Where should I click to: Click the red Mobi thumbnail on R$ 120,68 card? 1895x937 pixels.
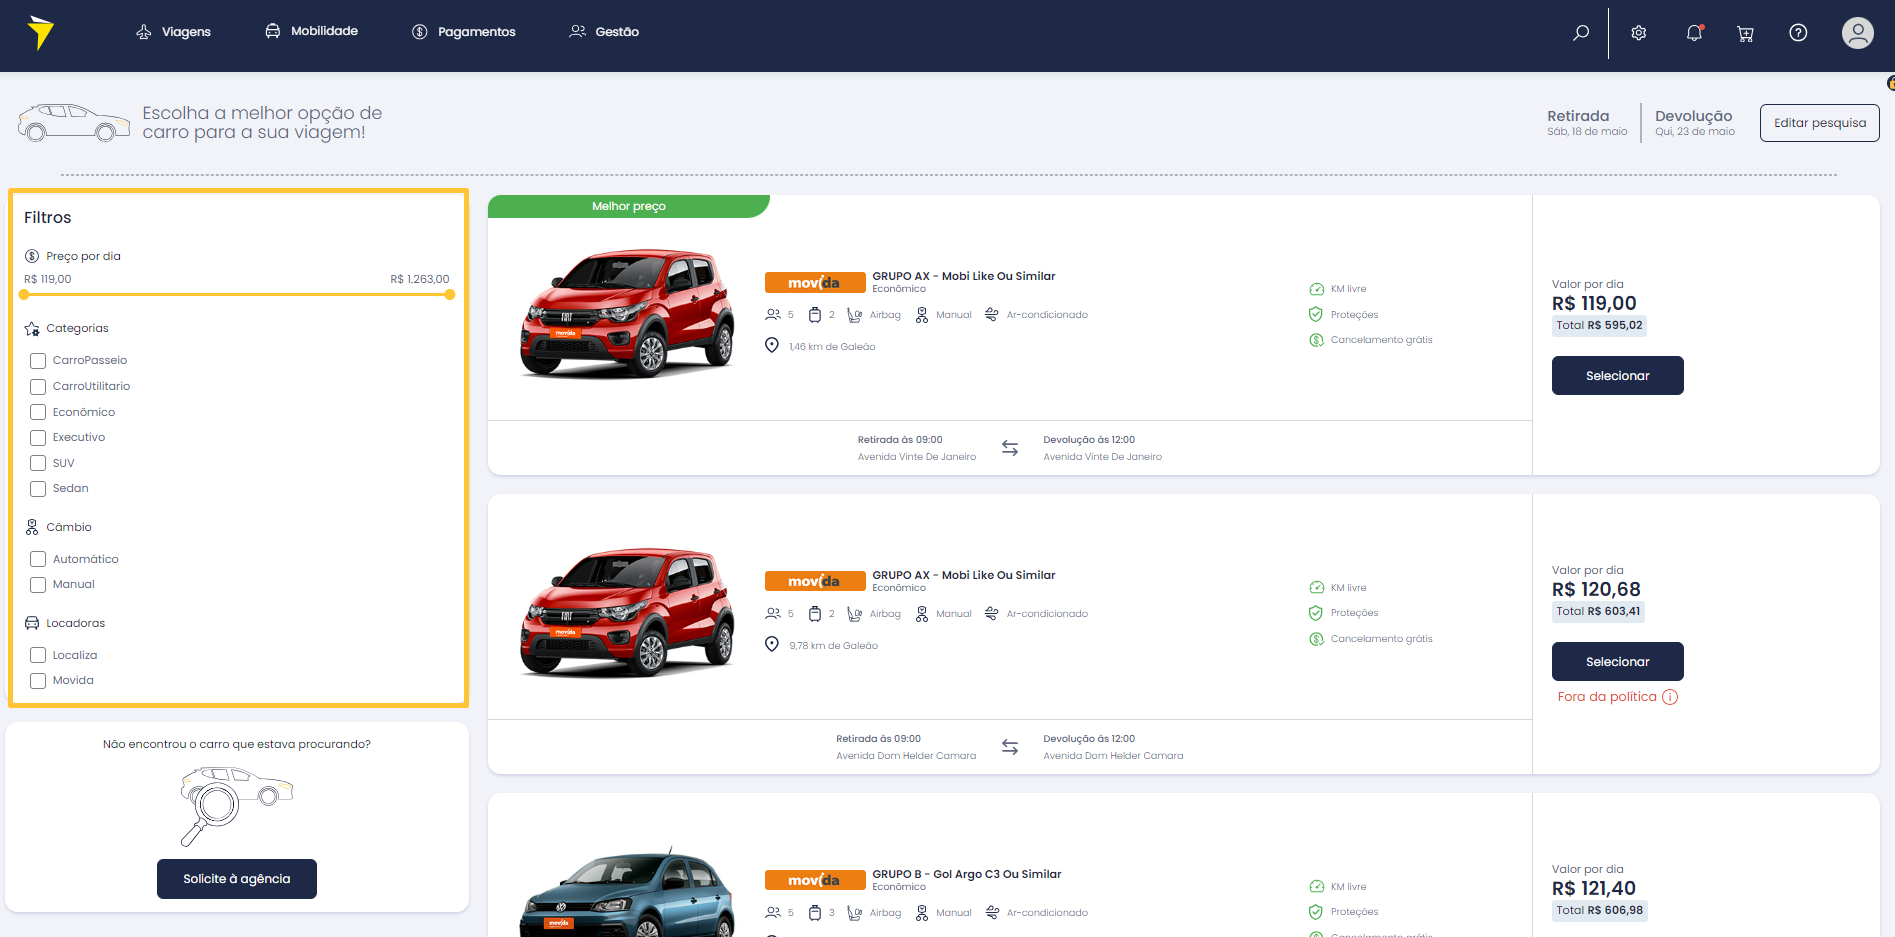click(x=627, y=612)
